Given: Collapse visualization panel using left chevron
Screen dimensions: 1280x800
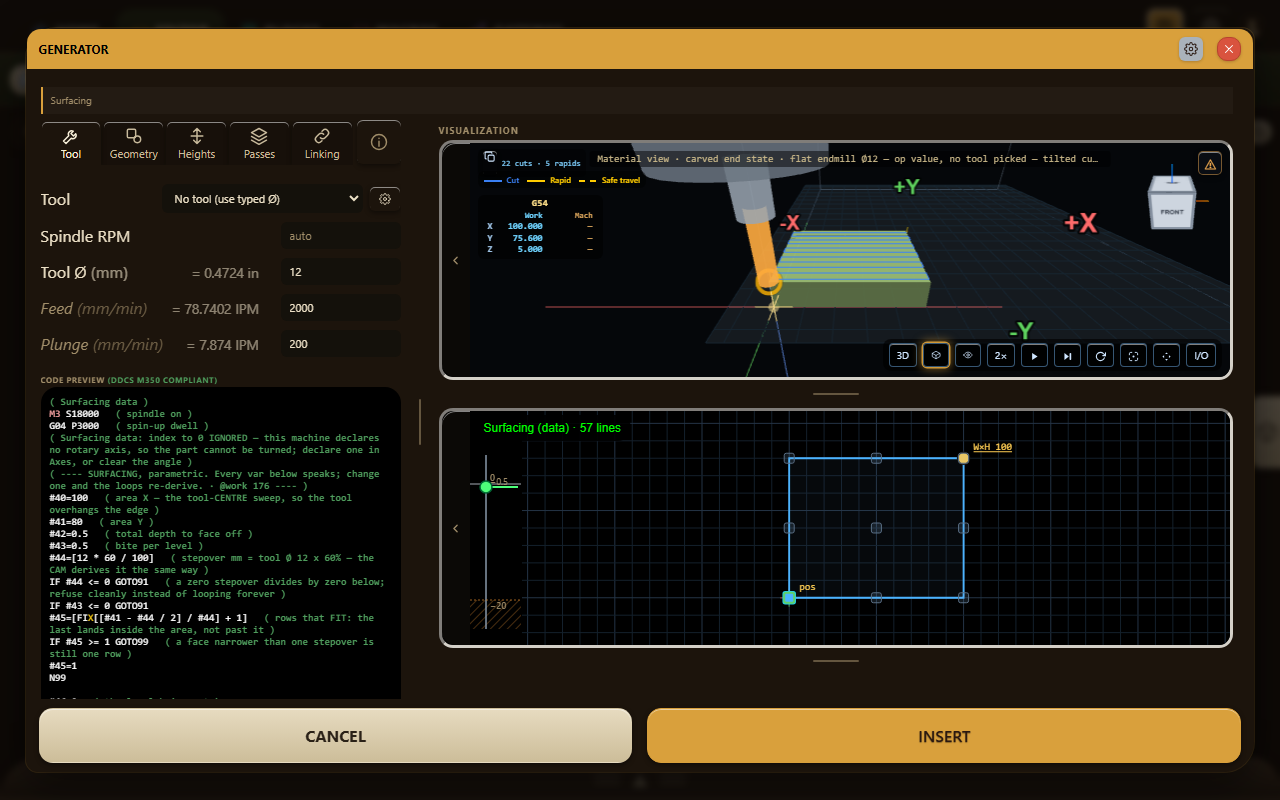Looking at the screenshot, I should (x=456, y=260).
